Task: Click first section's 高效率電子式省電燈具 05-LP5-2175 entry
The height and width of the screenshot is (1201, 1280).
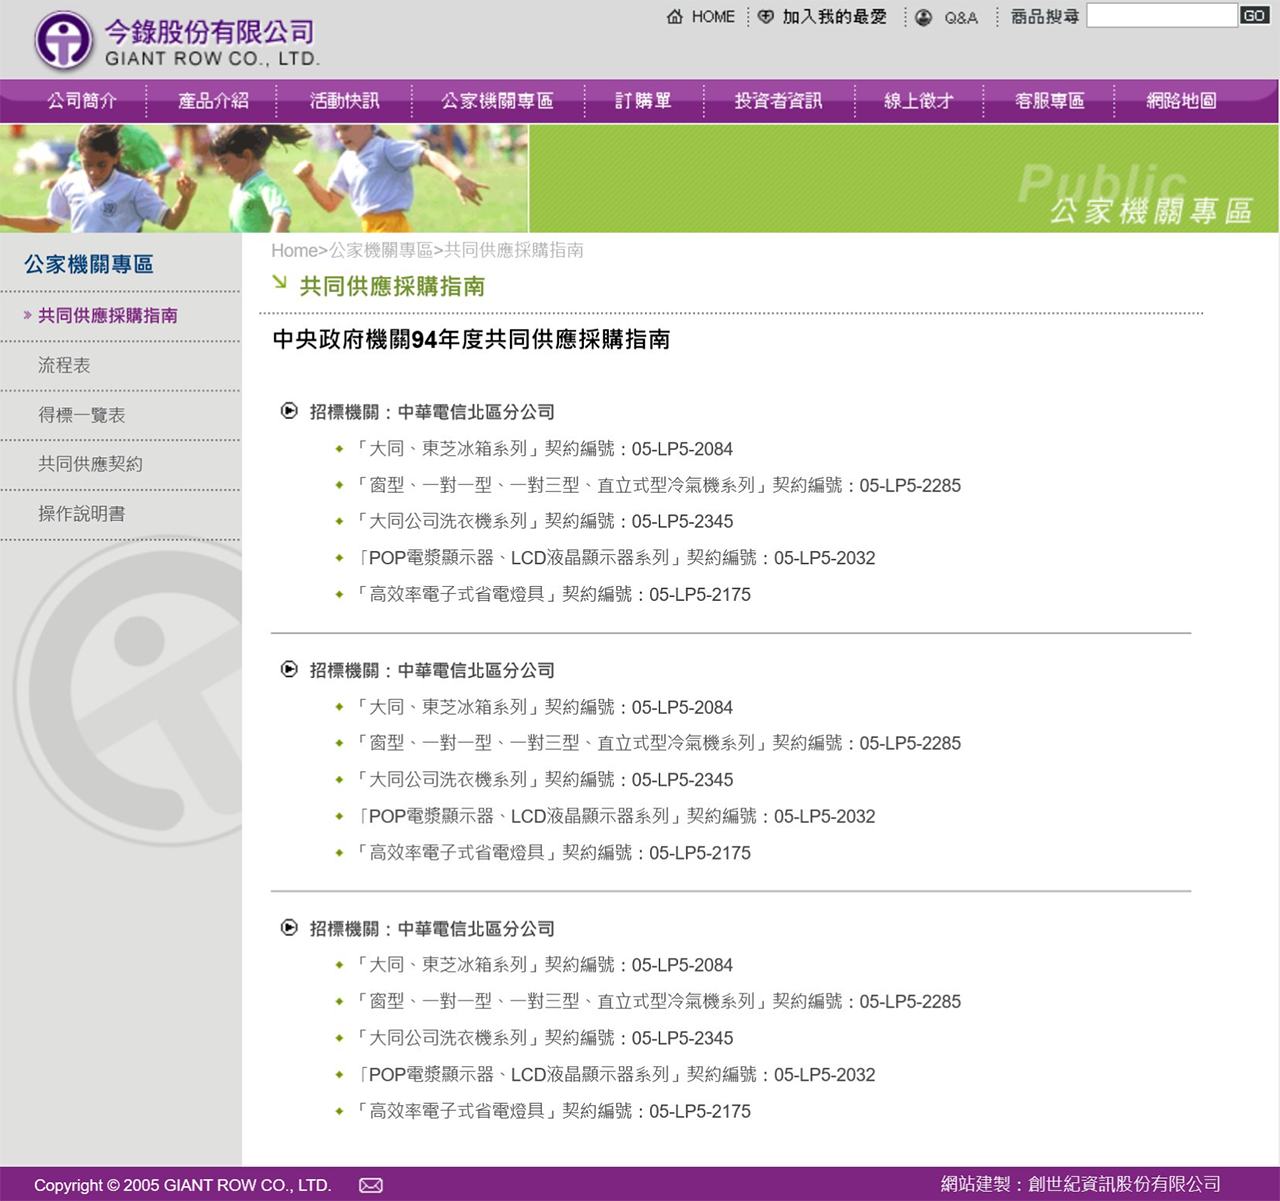Action: coord(552,594)
